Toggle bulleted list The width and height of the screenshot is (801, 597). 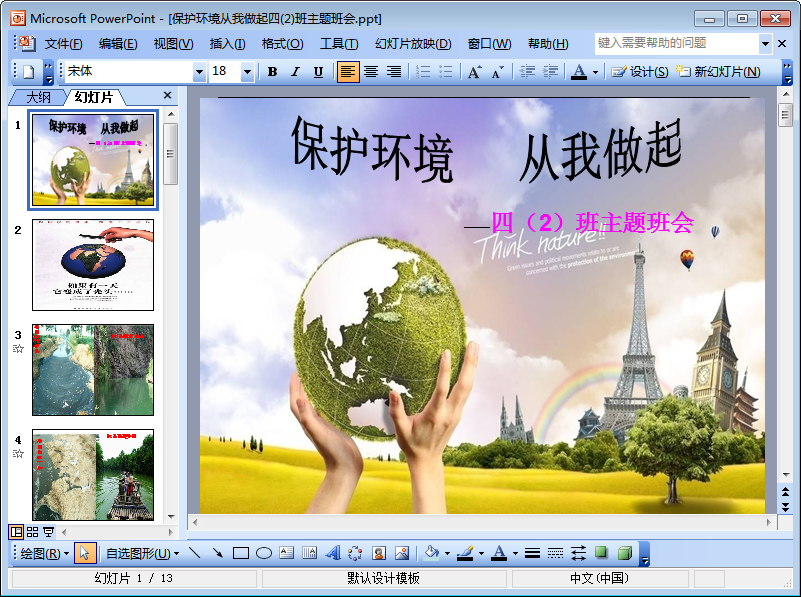point(446,72)
